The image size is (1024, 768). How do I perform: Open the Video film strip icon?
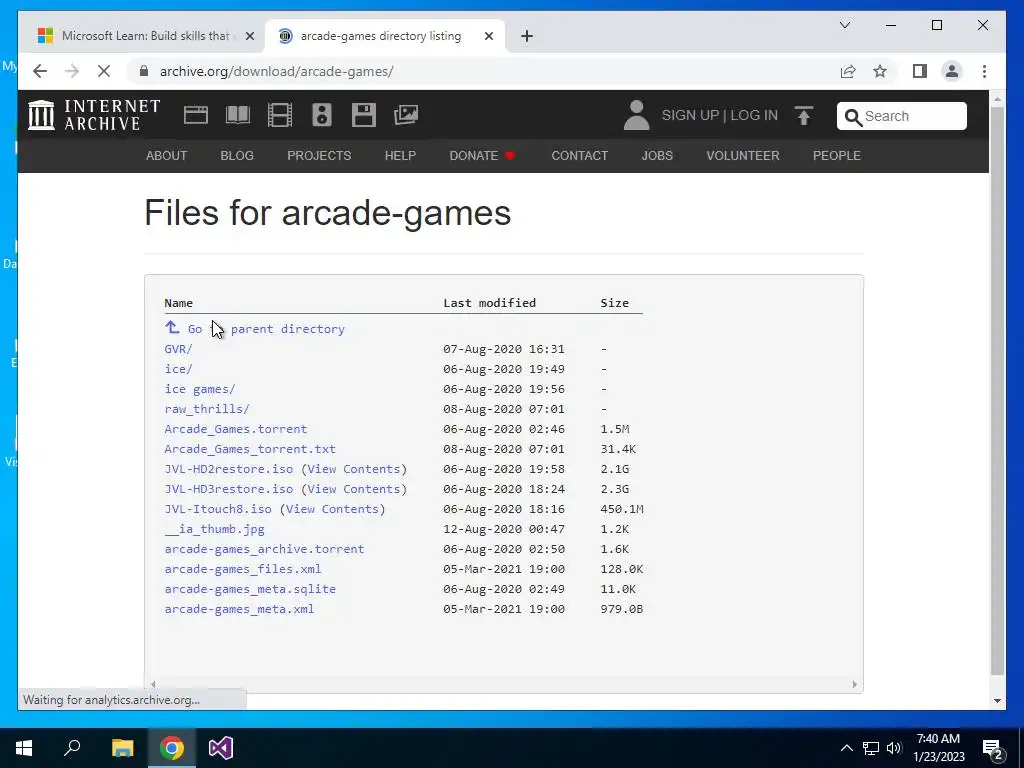280,115
